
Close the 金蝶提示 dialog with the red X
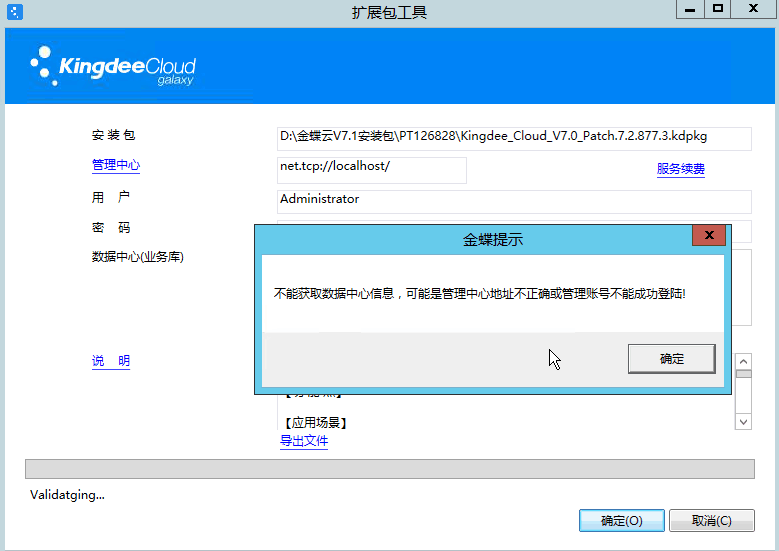709,235
